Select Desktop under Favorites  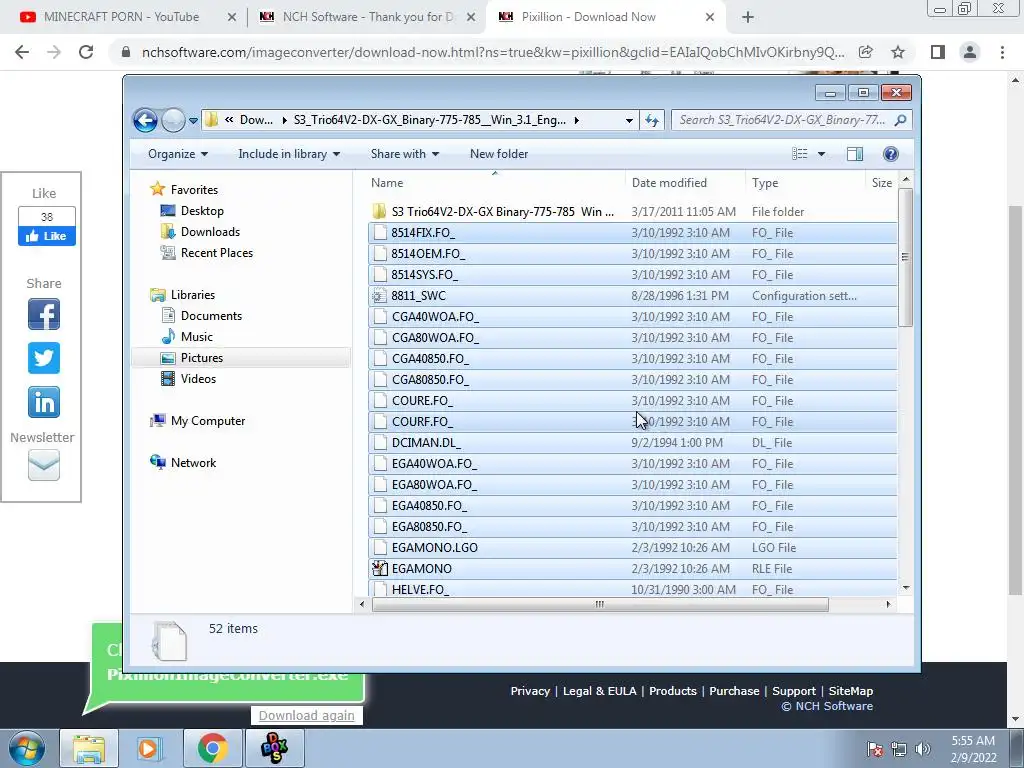coord(202,211)
